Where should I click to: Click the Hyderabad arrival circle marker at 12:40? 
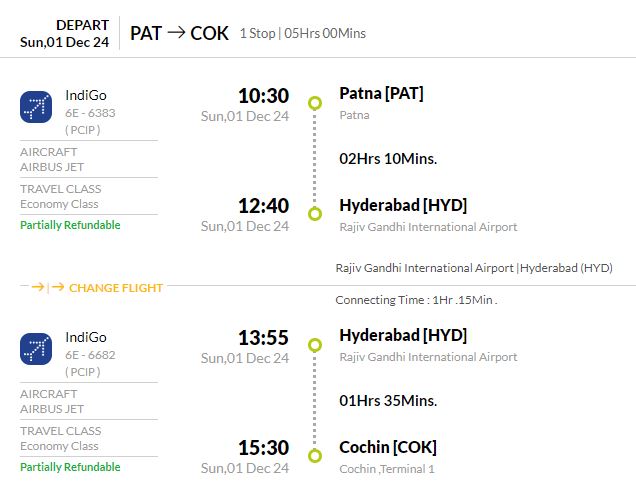[x=315, y=213]
